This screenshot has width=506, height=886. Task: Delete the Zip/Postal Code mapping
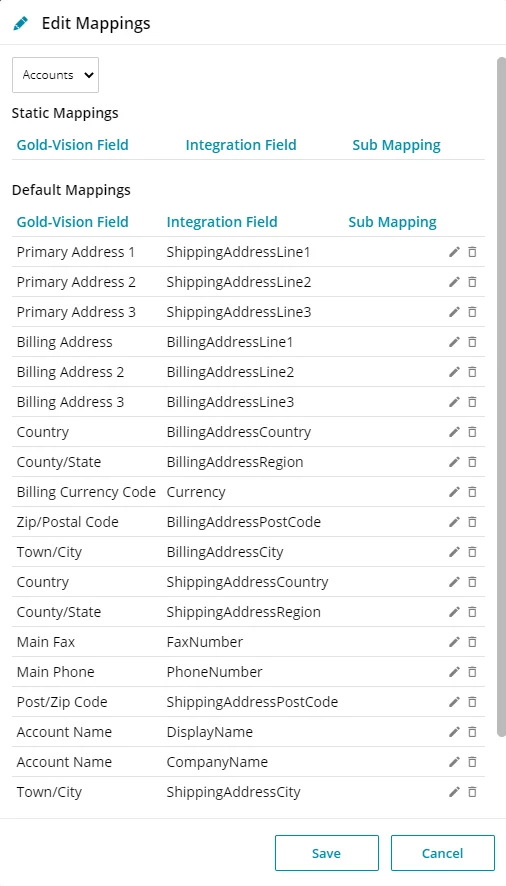[x=472, y=522]
